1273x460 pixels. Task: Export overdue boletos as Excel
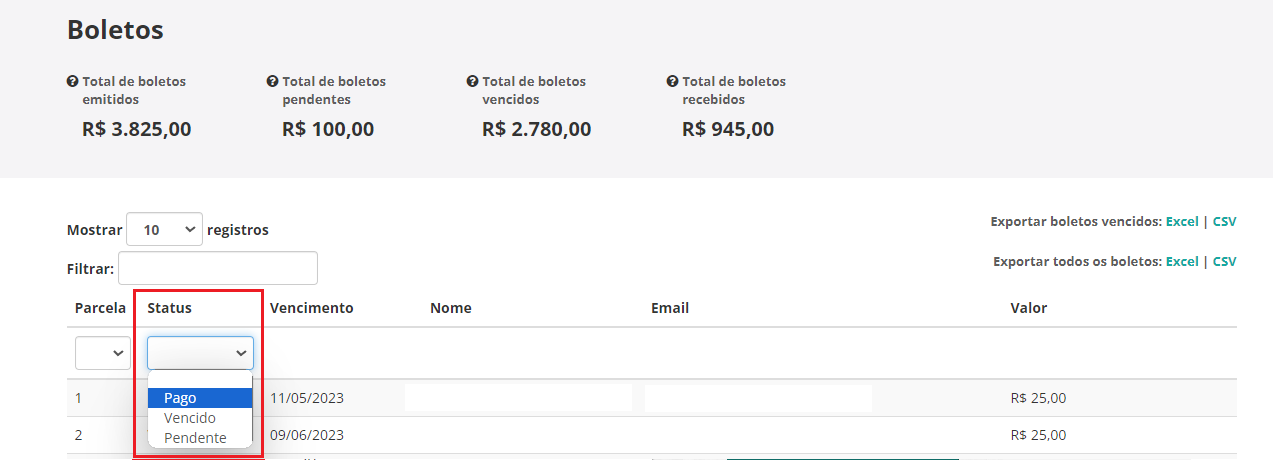pyautogui.click(x=1182, y=221)
